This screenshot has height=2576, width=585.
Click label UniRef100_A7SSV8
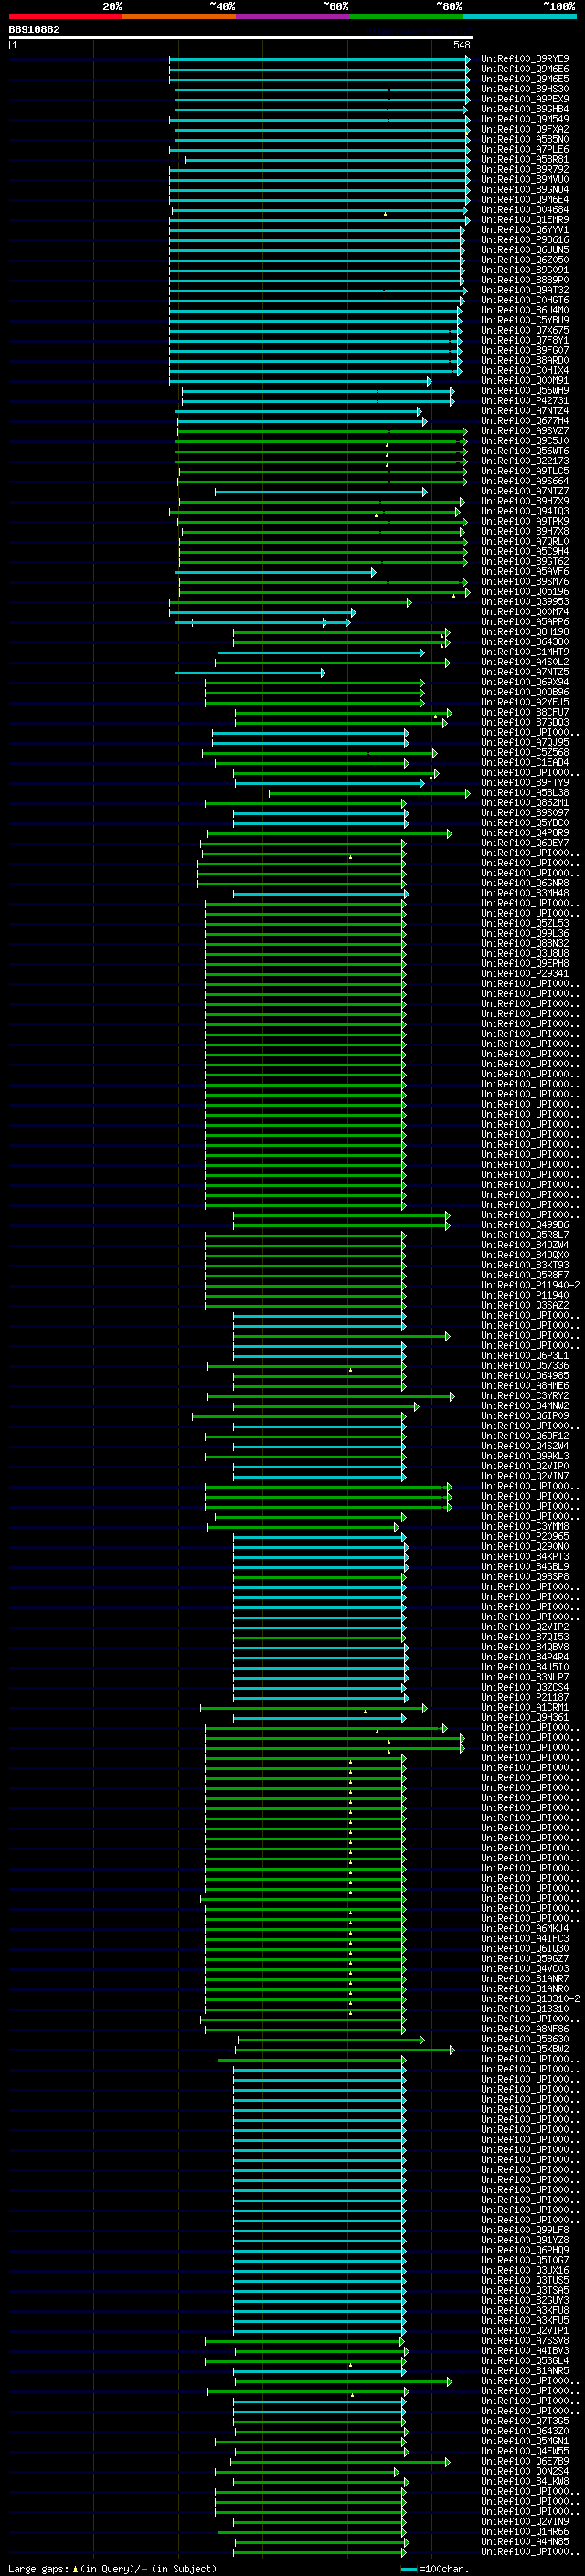tap(525, 2340)
